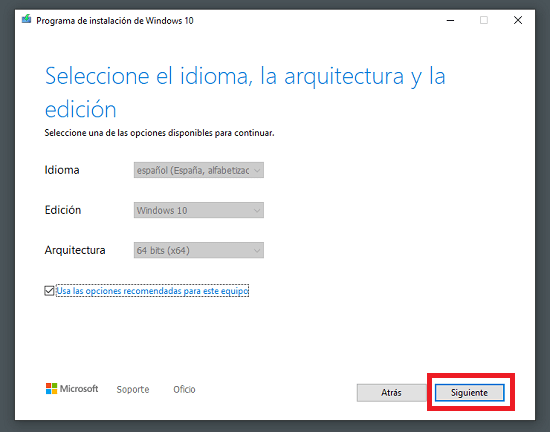This screenshot has height=432, width=550.
Task: Click the Idioma label
Action: click(62, 170)
